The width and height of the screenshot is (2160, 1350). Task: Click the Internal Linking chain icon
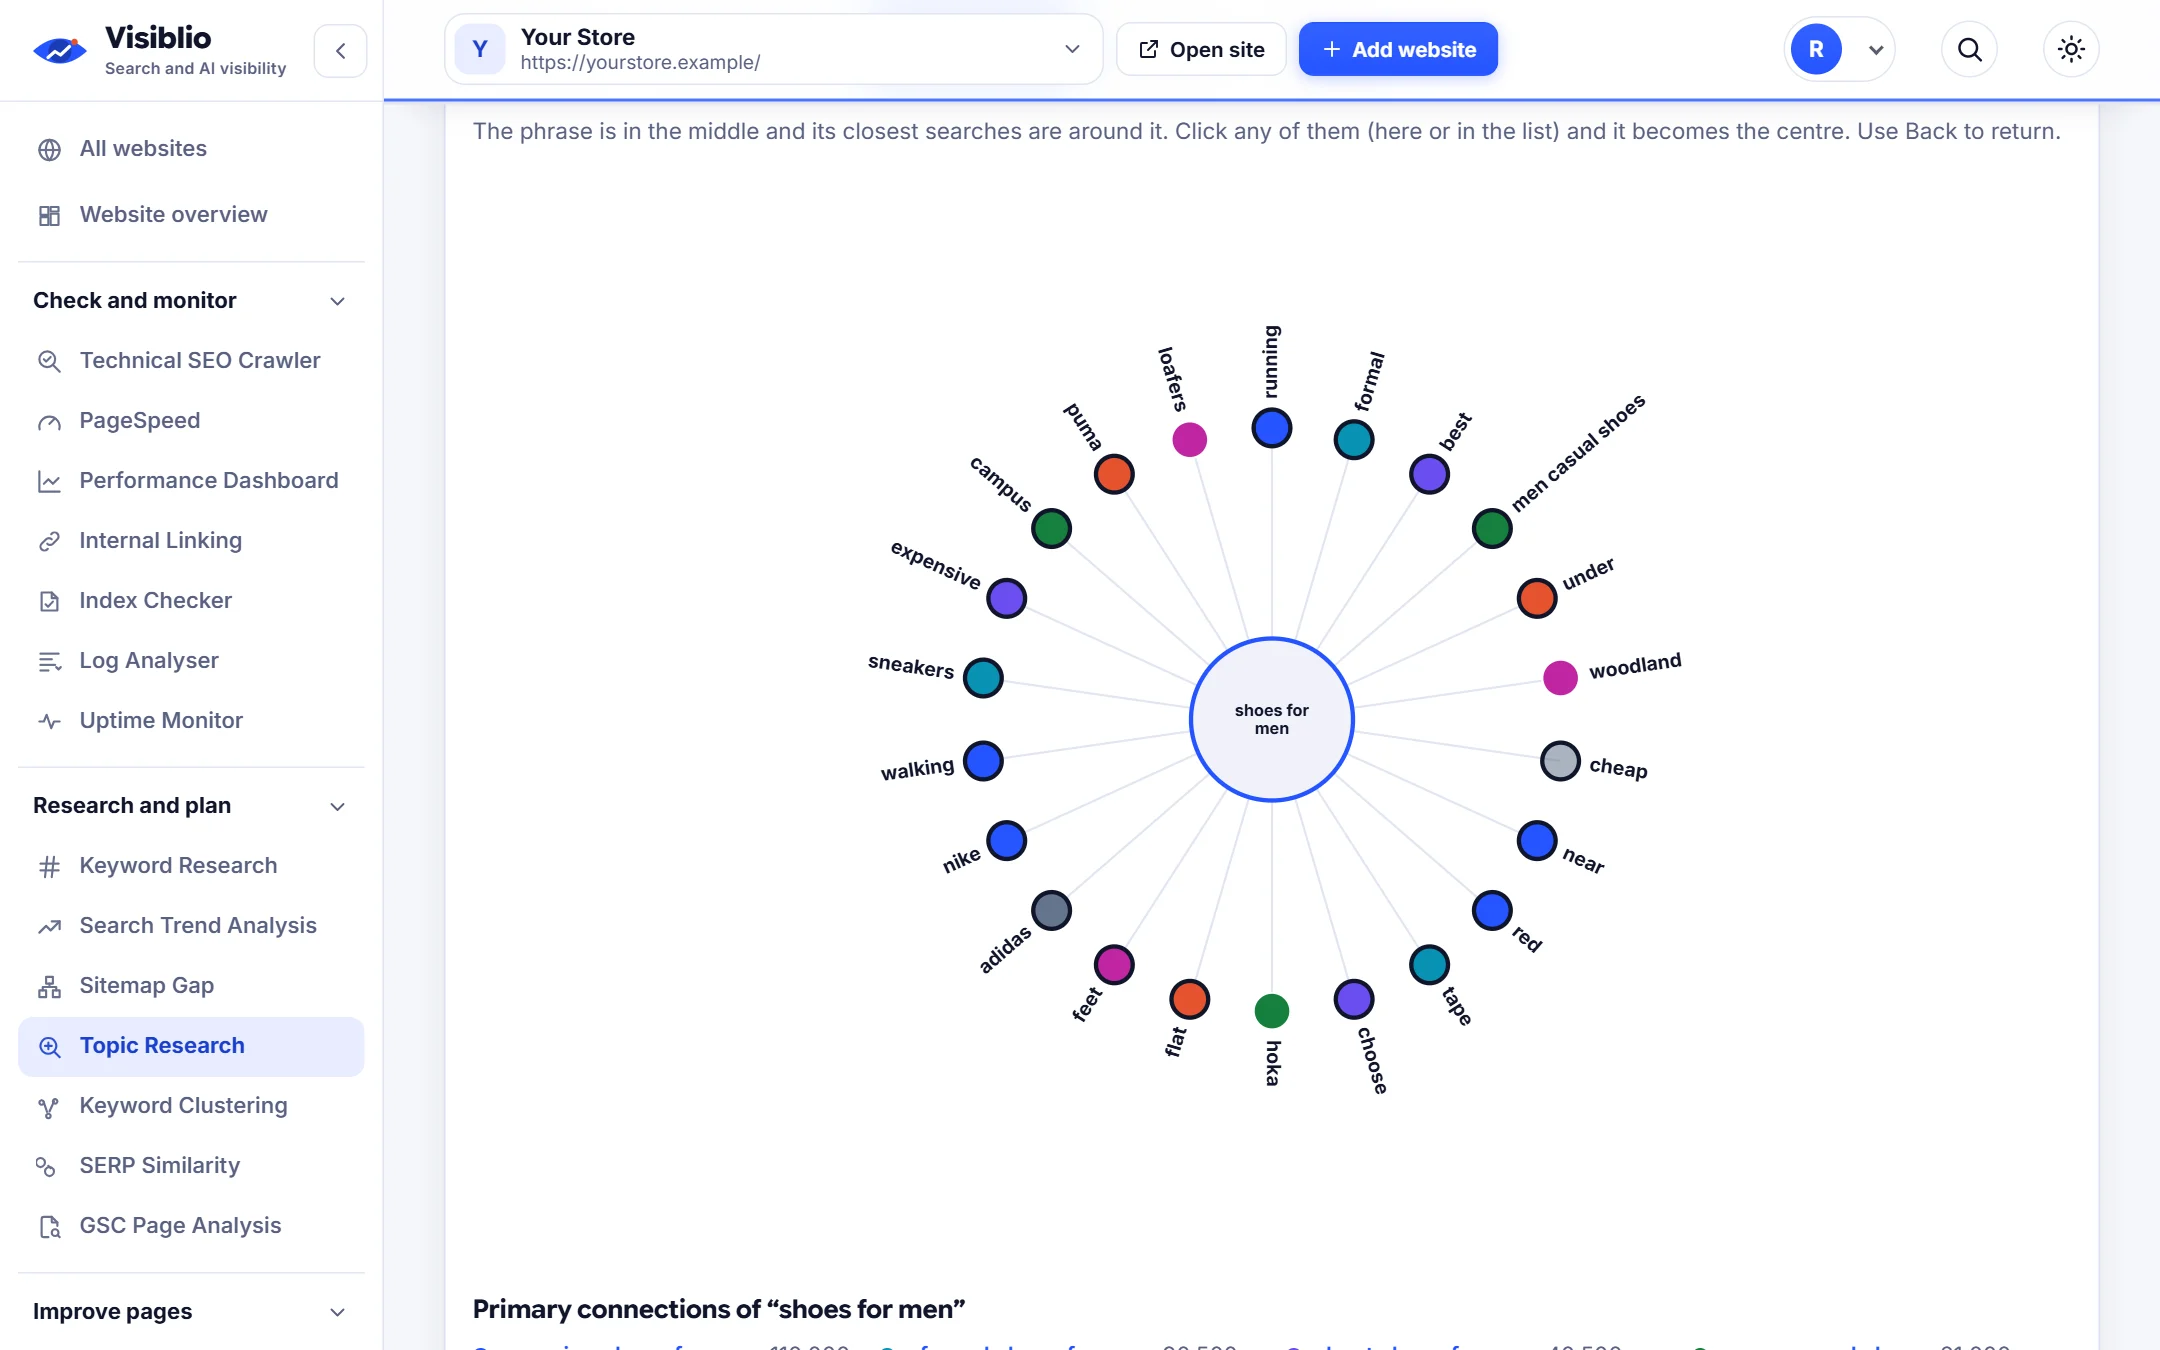pyautogui.click(x=49, y=541)
